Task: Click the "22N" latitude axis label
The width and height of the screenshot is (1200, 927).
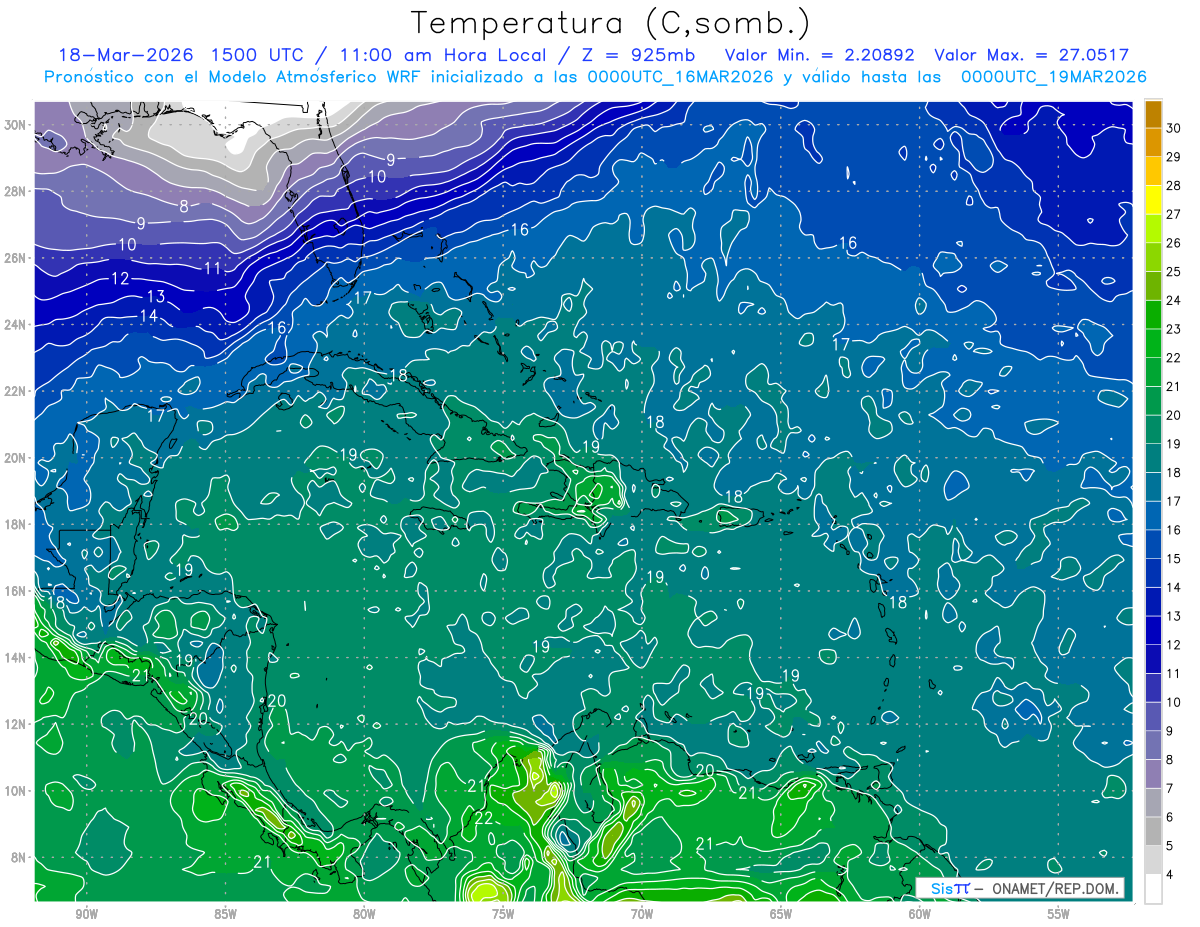Action: [x=17, y=391]
